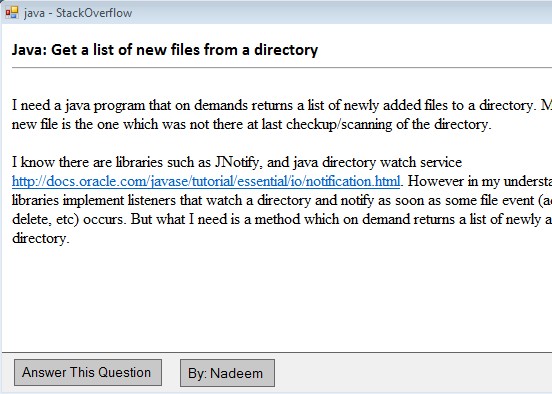Open the docs.oracle.com notification tutorial link
This screenshot has height=394, width=552.
(x=206, y=181)
